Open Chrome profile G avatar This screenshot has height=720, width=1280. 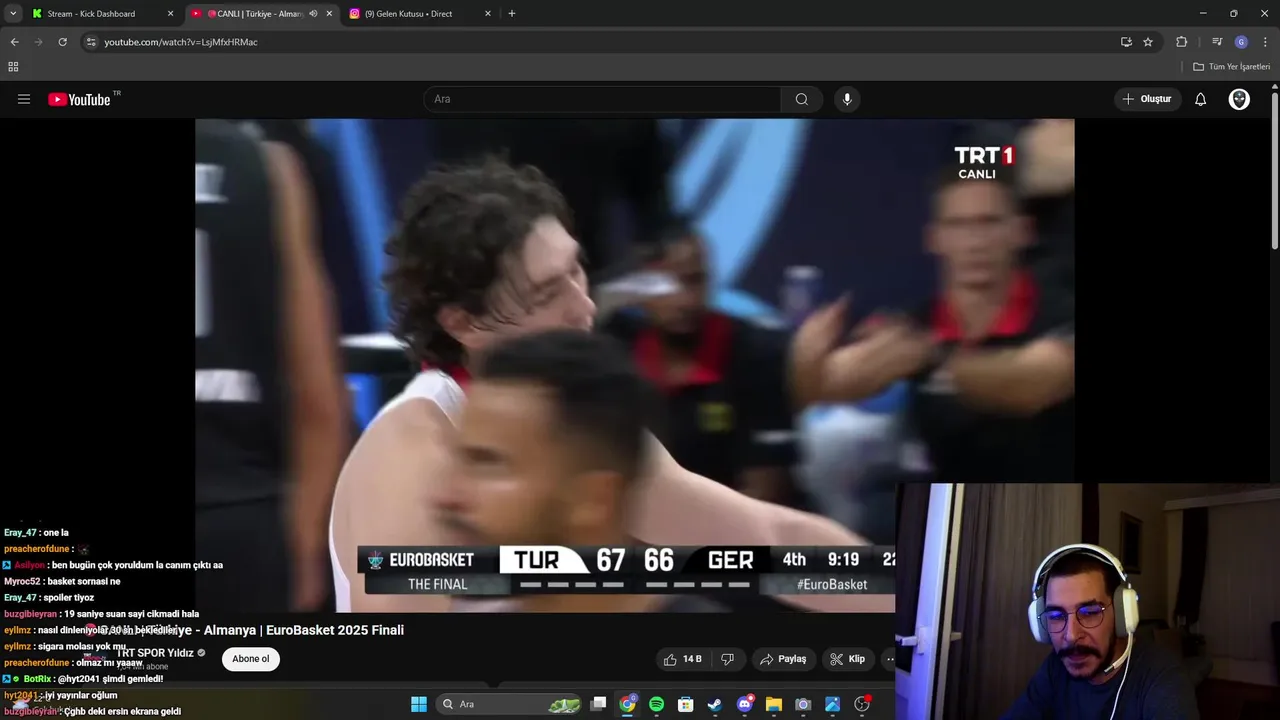(1241, 42)
